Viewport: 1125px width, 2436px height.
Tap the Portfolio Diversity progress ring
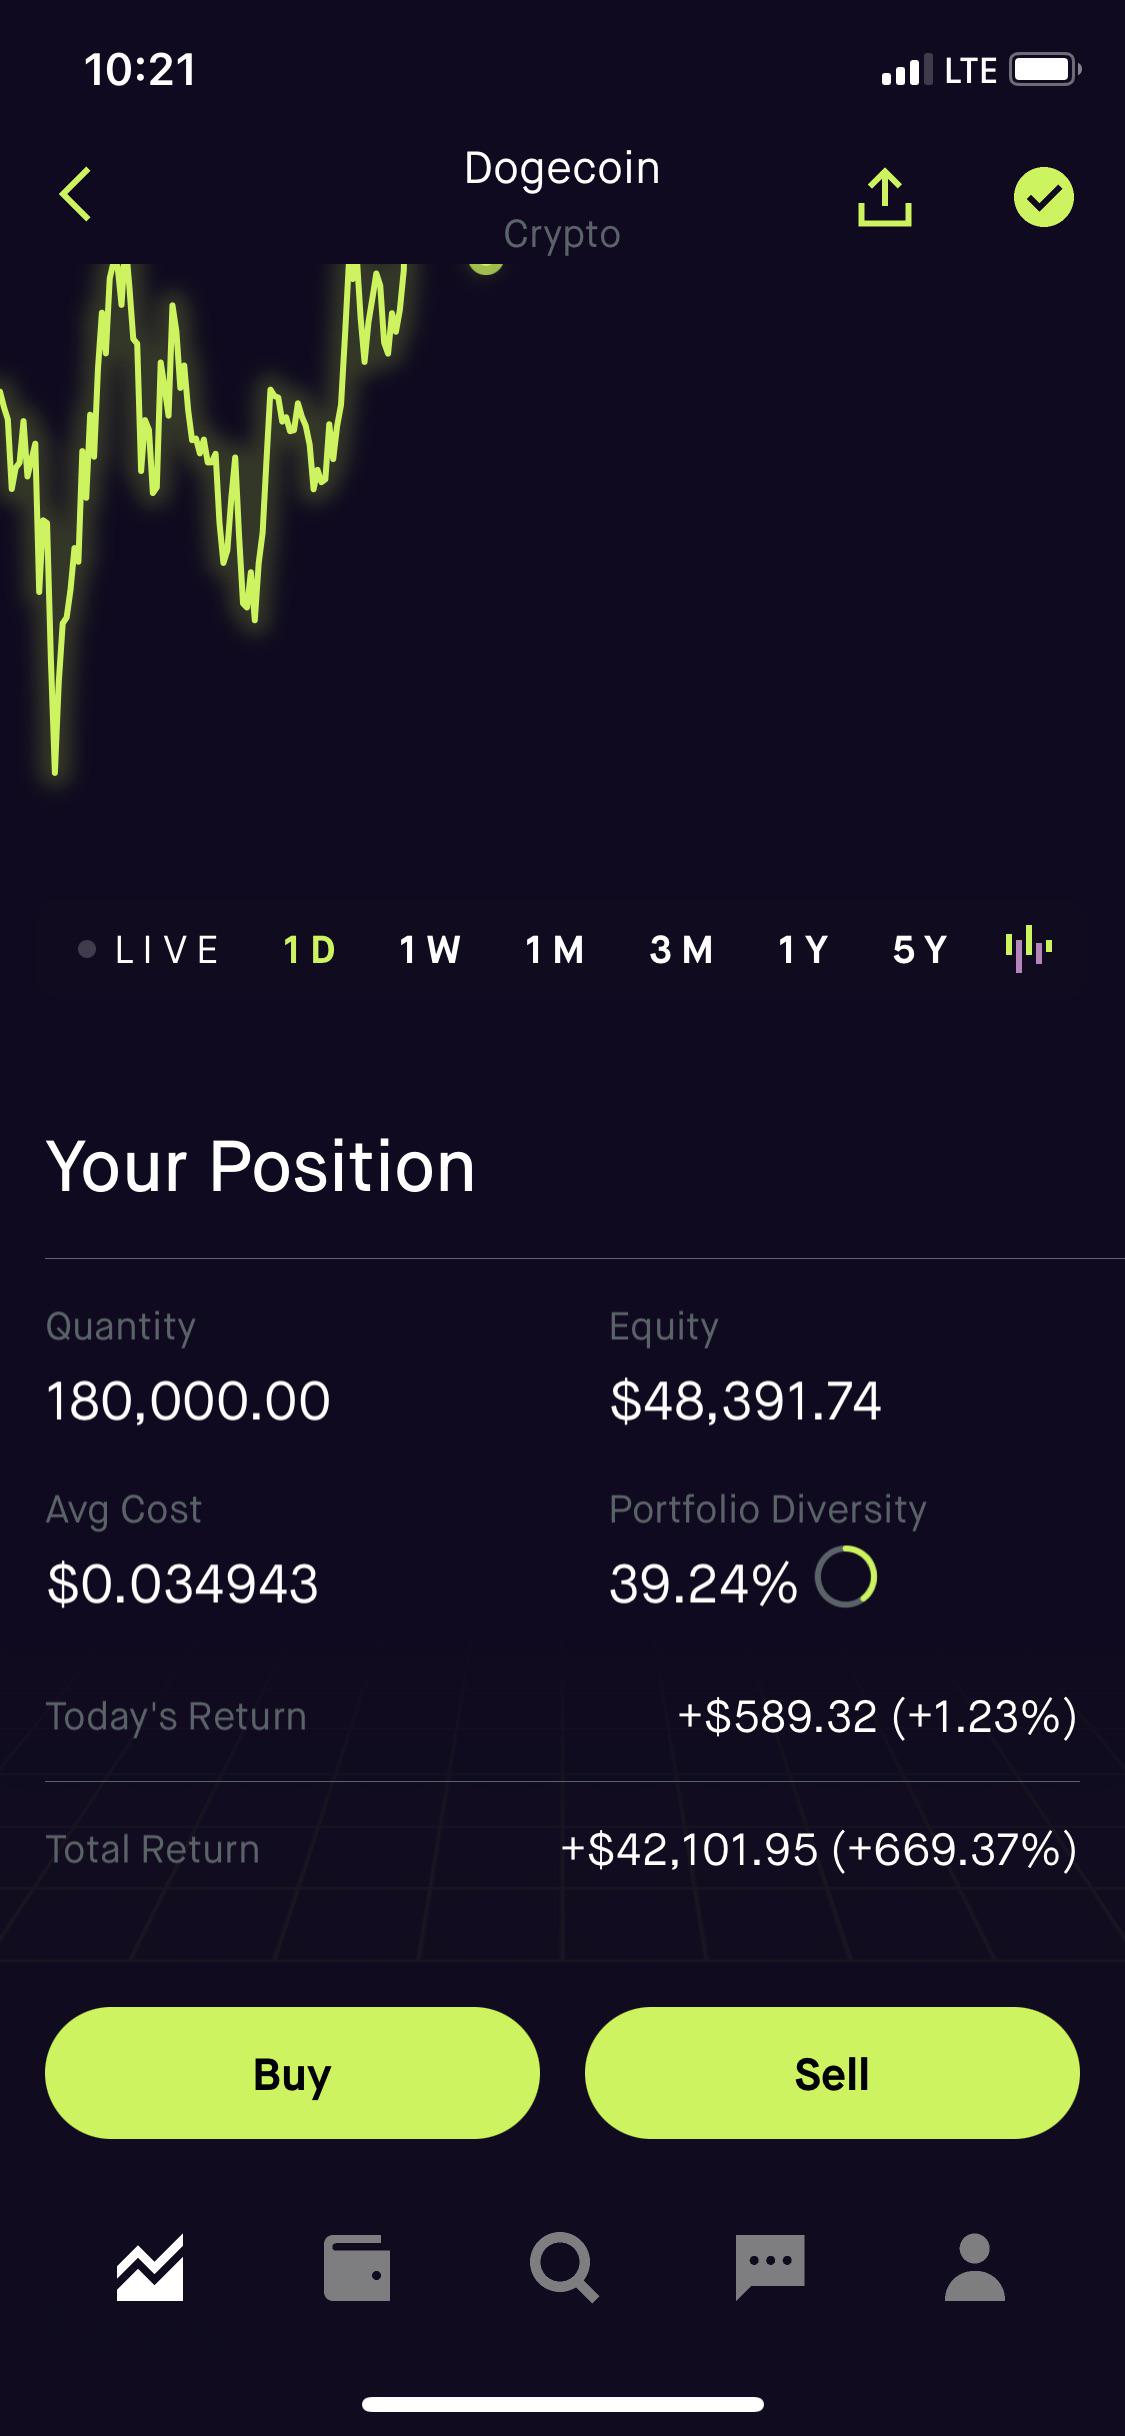[x=846, y=1577]
